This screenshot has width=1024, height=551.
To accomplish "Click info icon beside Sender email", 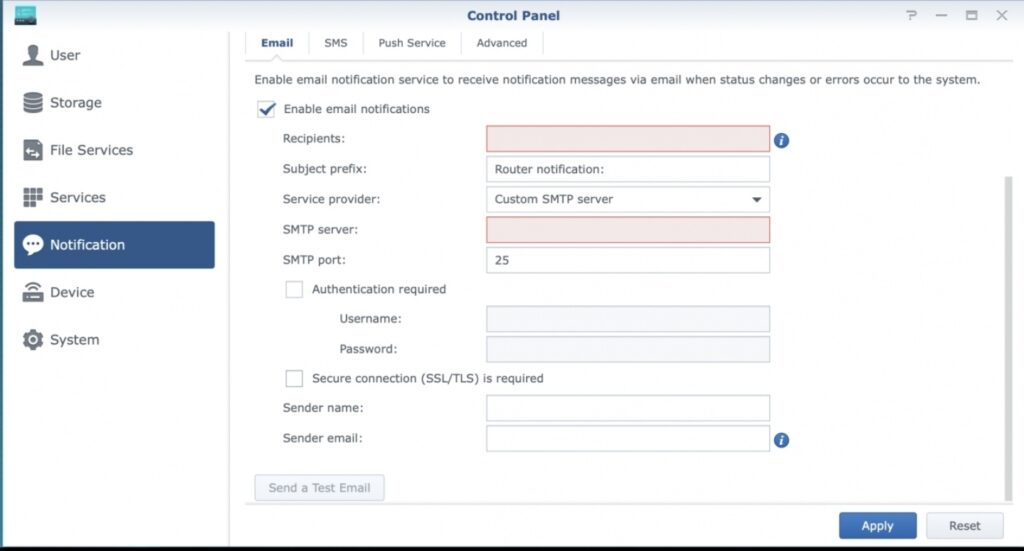I will tap(781, 440).
